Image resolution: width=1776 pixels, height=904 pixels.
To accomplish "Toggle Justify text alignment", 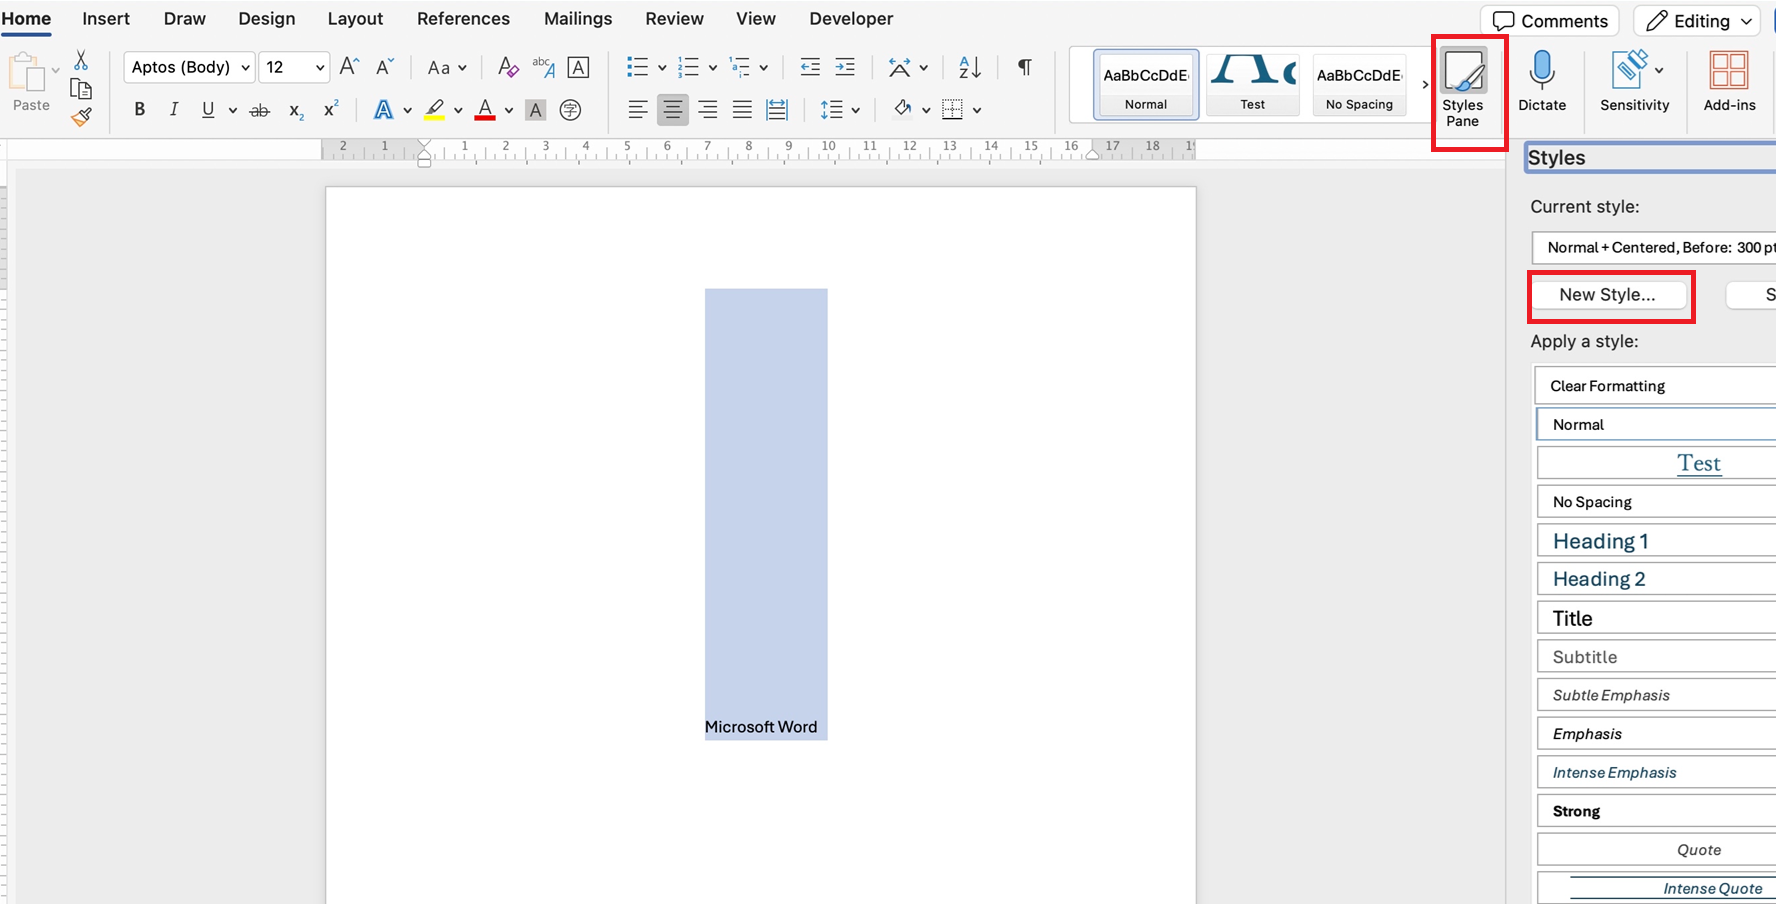I will tap(742, 110).
